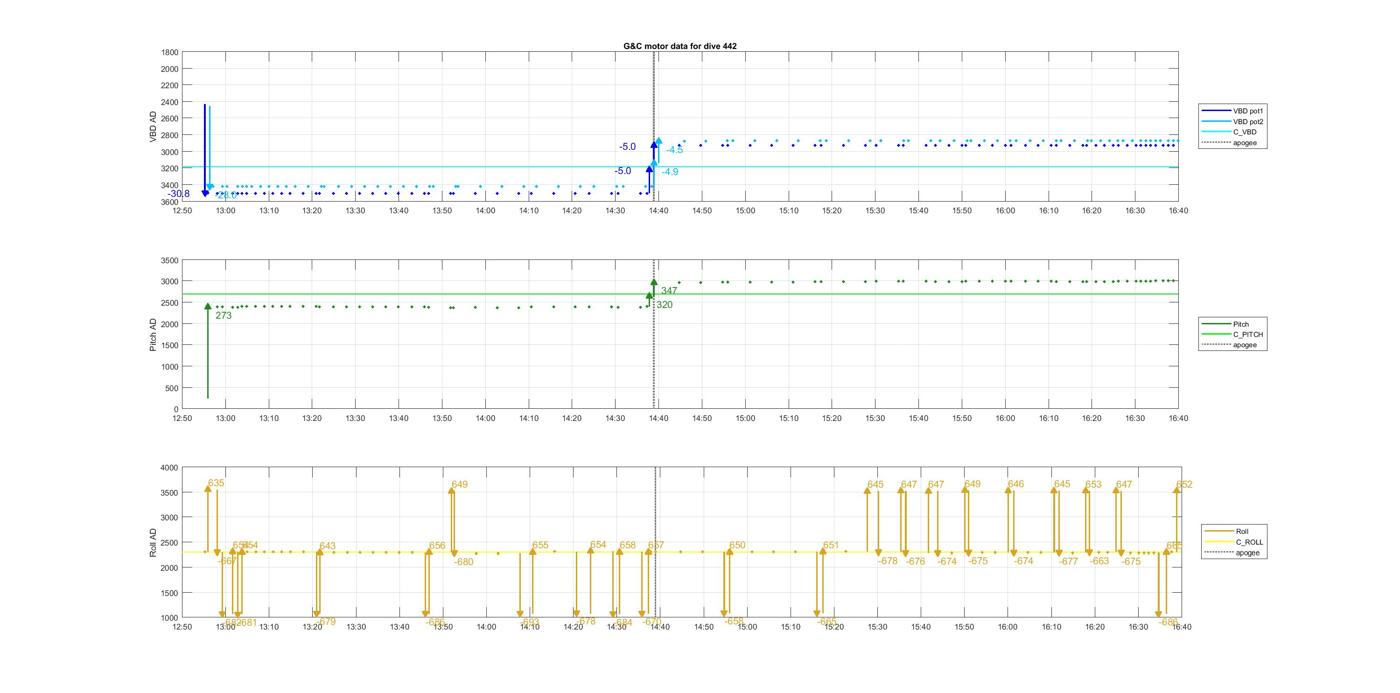
Task: Click the 4000 tick on Roll axis
Action: point(168,467)
